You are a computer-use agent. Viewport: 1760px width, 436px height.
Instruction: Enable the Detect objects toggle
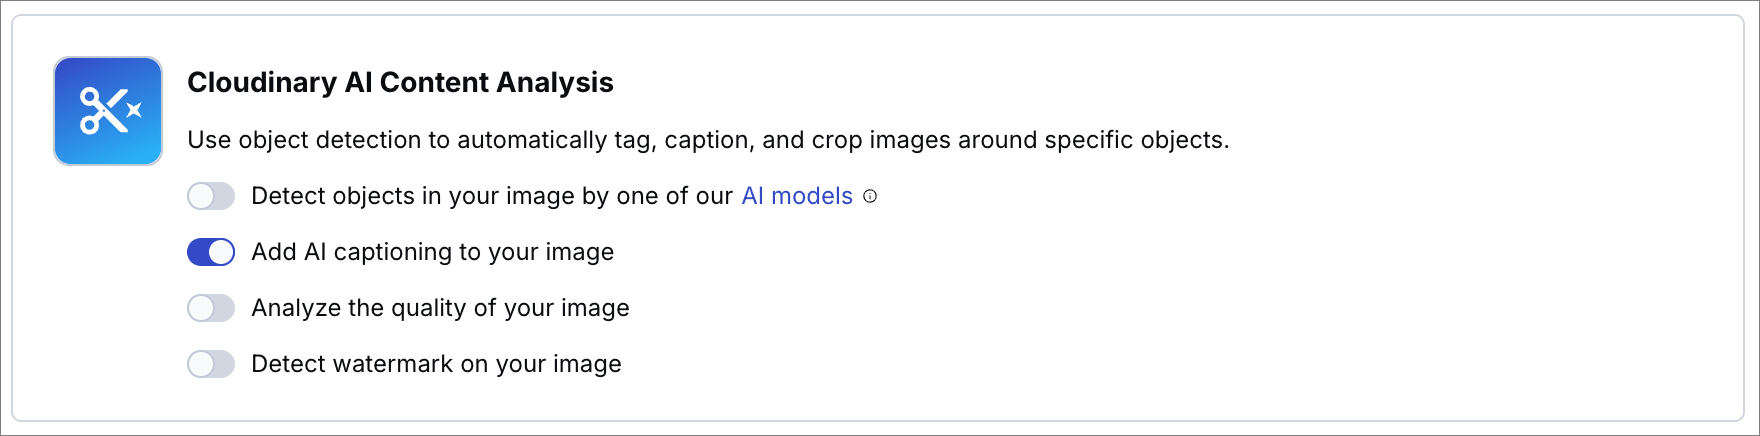[x=211, y=196]
